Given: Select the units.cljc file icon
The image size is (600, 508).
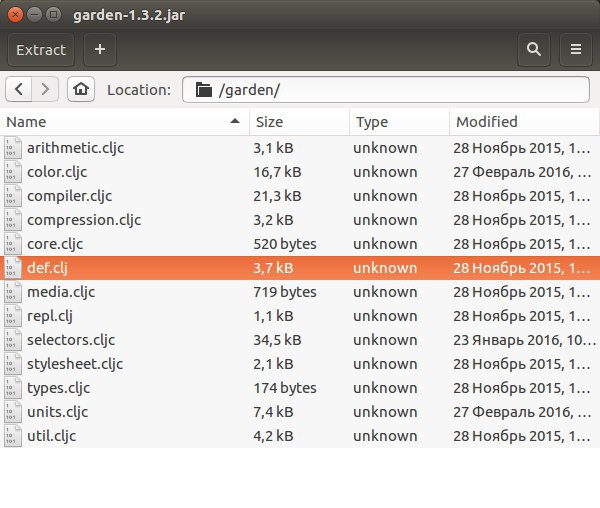Looking at the screenshot, I should pyautogui.click(x=13, y=412).
